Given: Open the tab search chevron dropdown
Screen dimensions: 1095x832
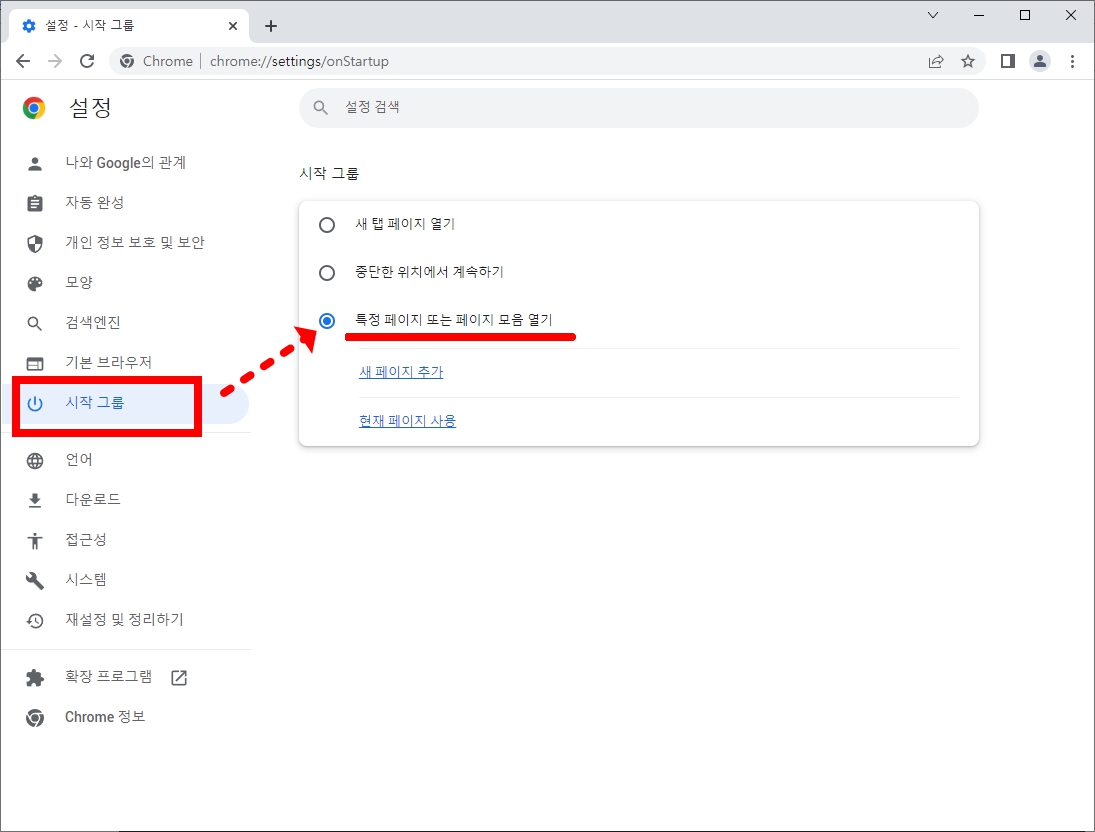Looking at the screenshot, I should (932, 15).
